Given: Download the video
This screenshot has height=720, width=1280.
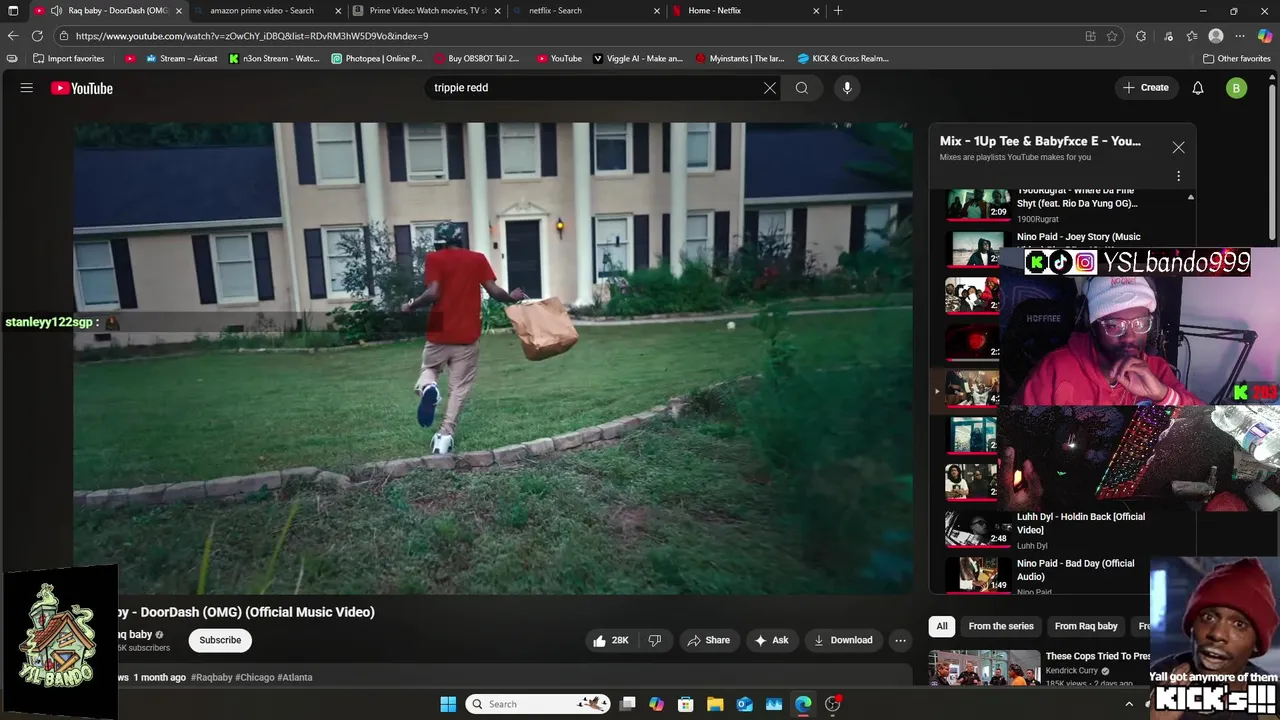Looking at the screenshot, I should click(843, 640).
